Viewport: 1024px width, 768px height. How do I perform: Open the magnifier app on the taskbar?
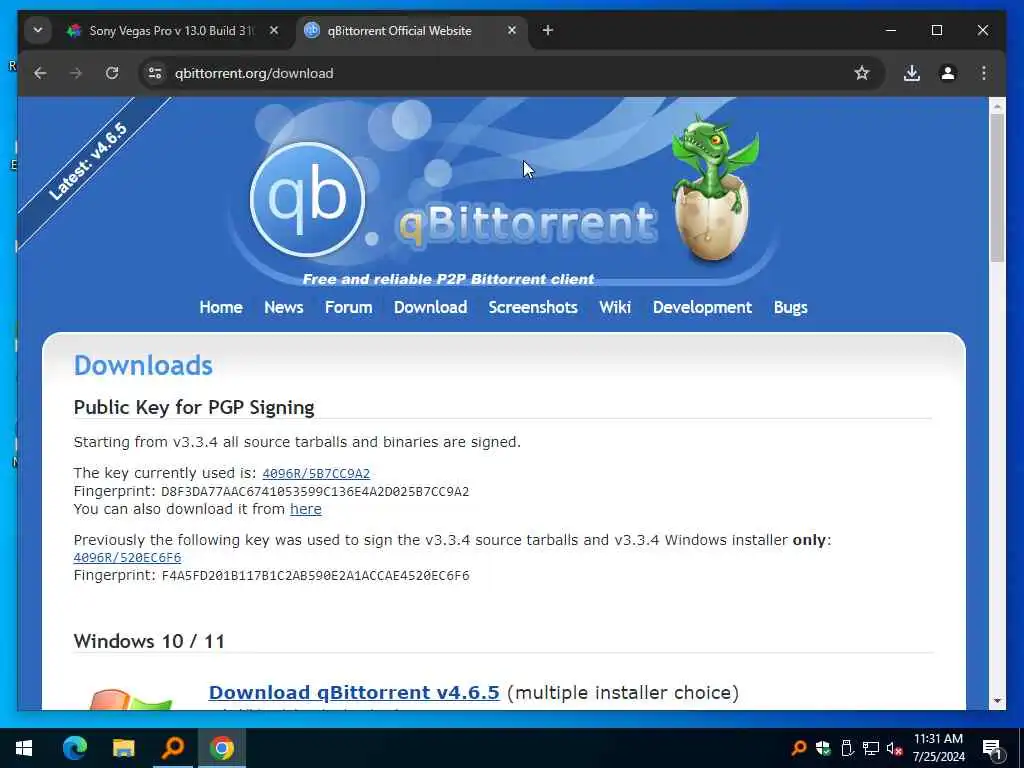[x=173, y=748]
